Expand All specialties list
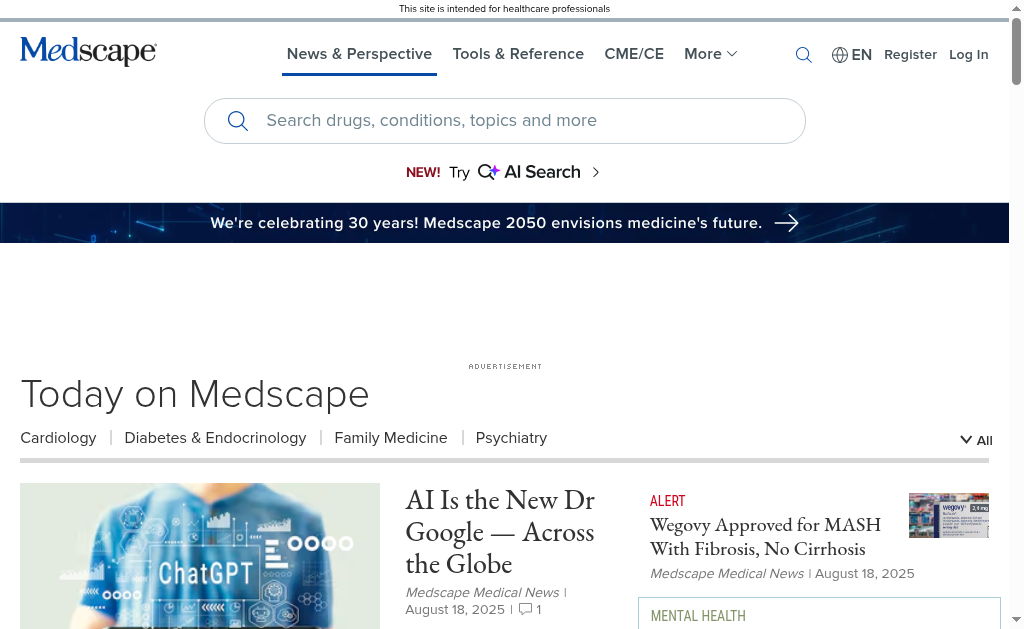The image size is (1024, 629). [x=976, y=440]
